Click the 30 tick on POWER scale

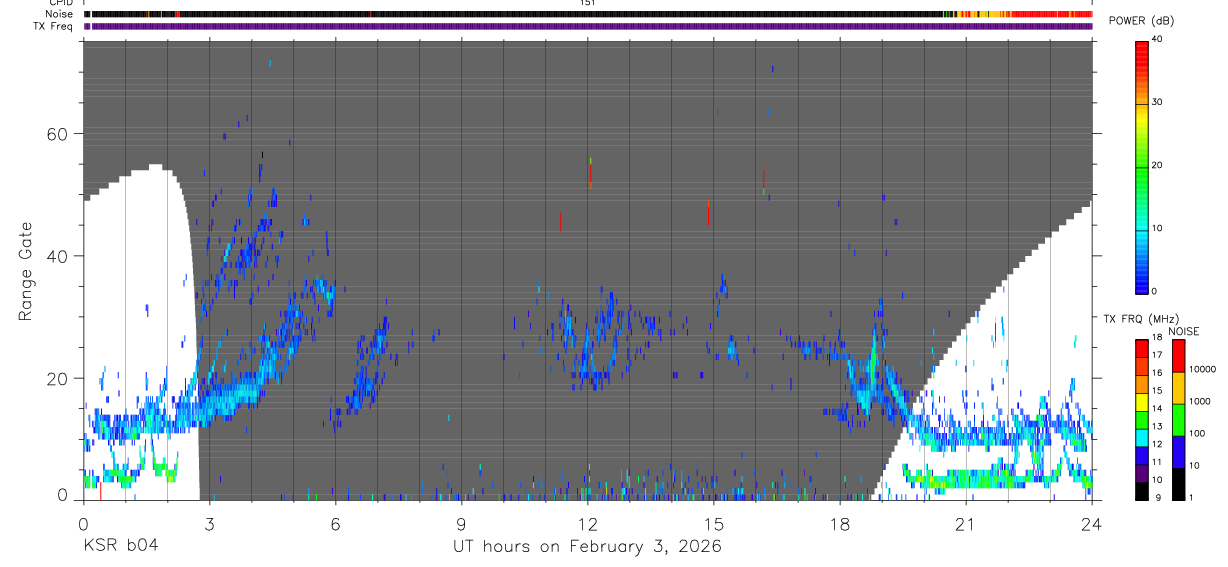pyautogui.click(x=1159, y=103)
